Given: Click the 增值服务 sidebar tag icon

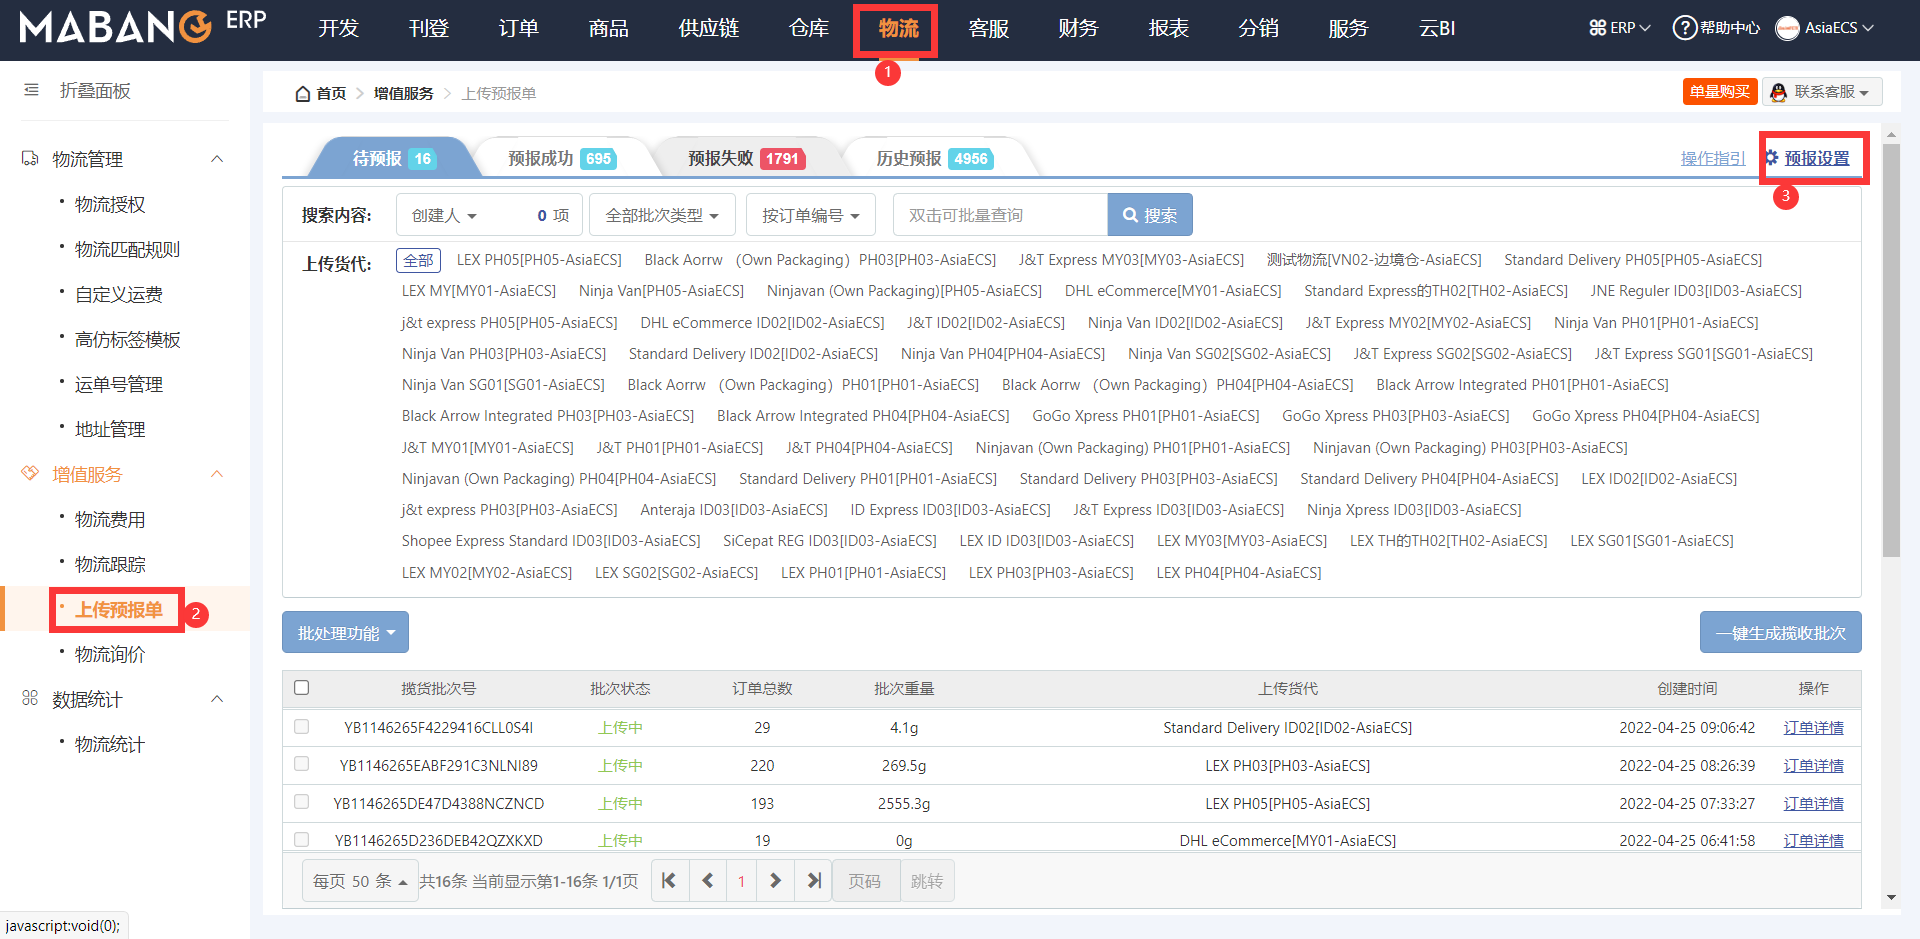Looking at the screenshot, I should pos(30,473).
